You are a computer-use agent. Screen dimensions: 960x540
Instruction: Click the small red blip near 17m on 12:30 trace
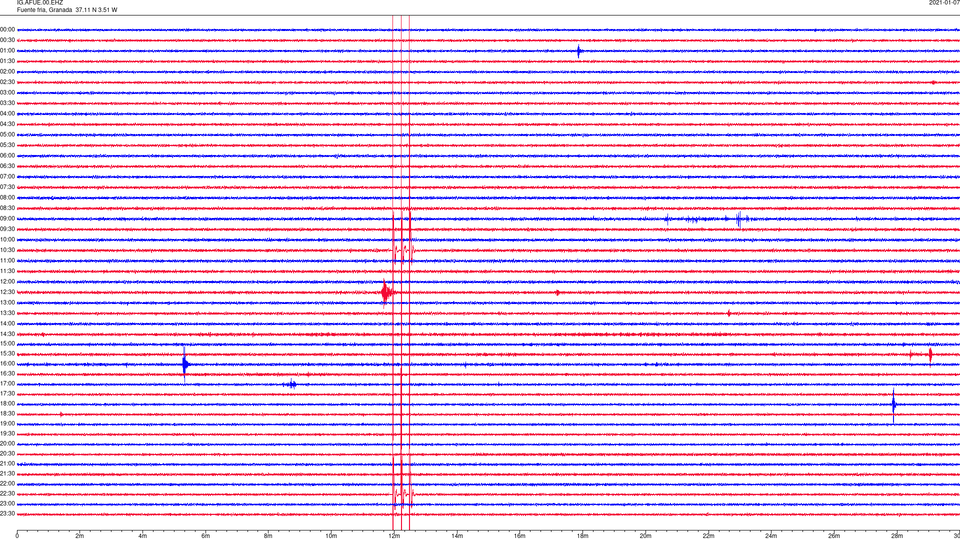point(557,293)
